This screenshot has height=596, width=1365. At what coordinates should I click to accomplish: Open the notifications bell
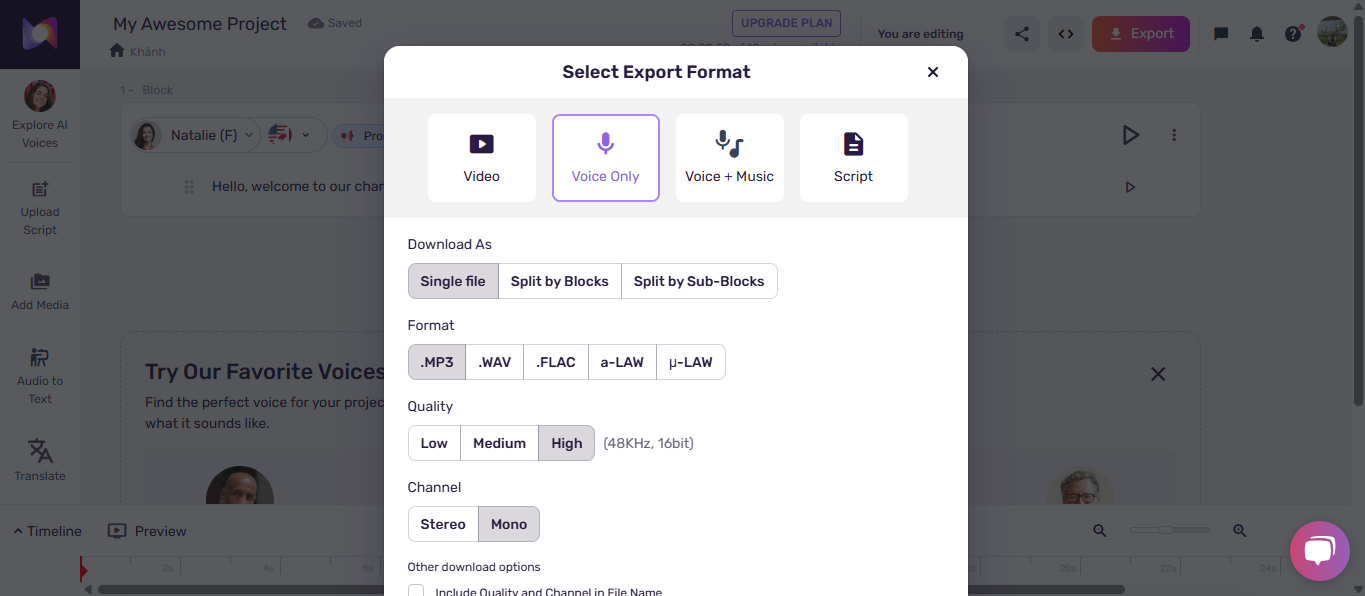(x=1257, y=34)
